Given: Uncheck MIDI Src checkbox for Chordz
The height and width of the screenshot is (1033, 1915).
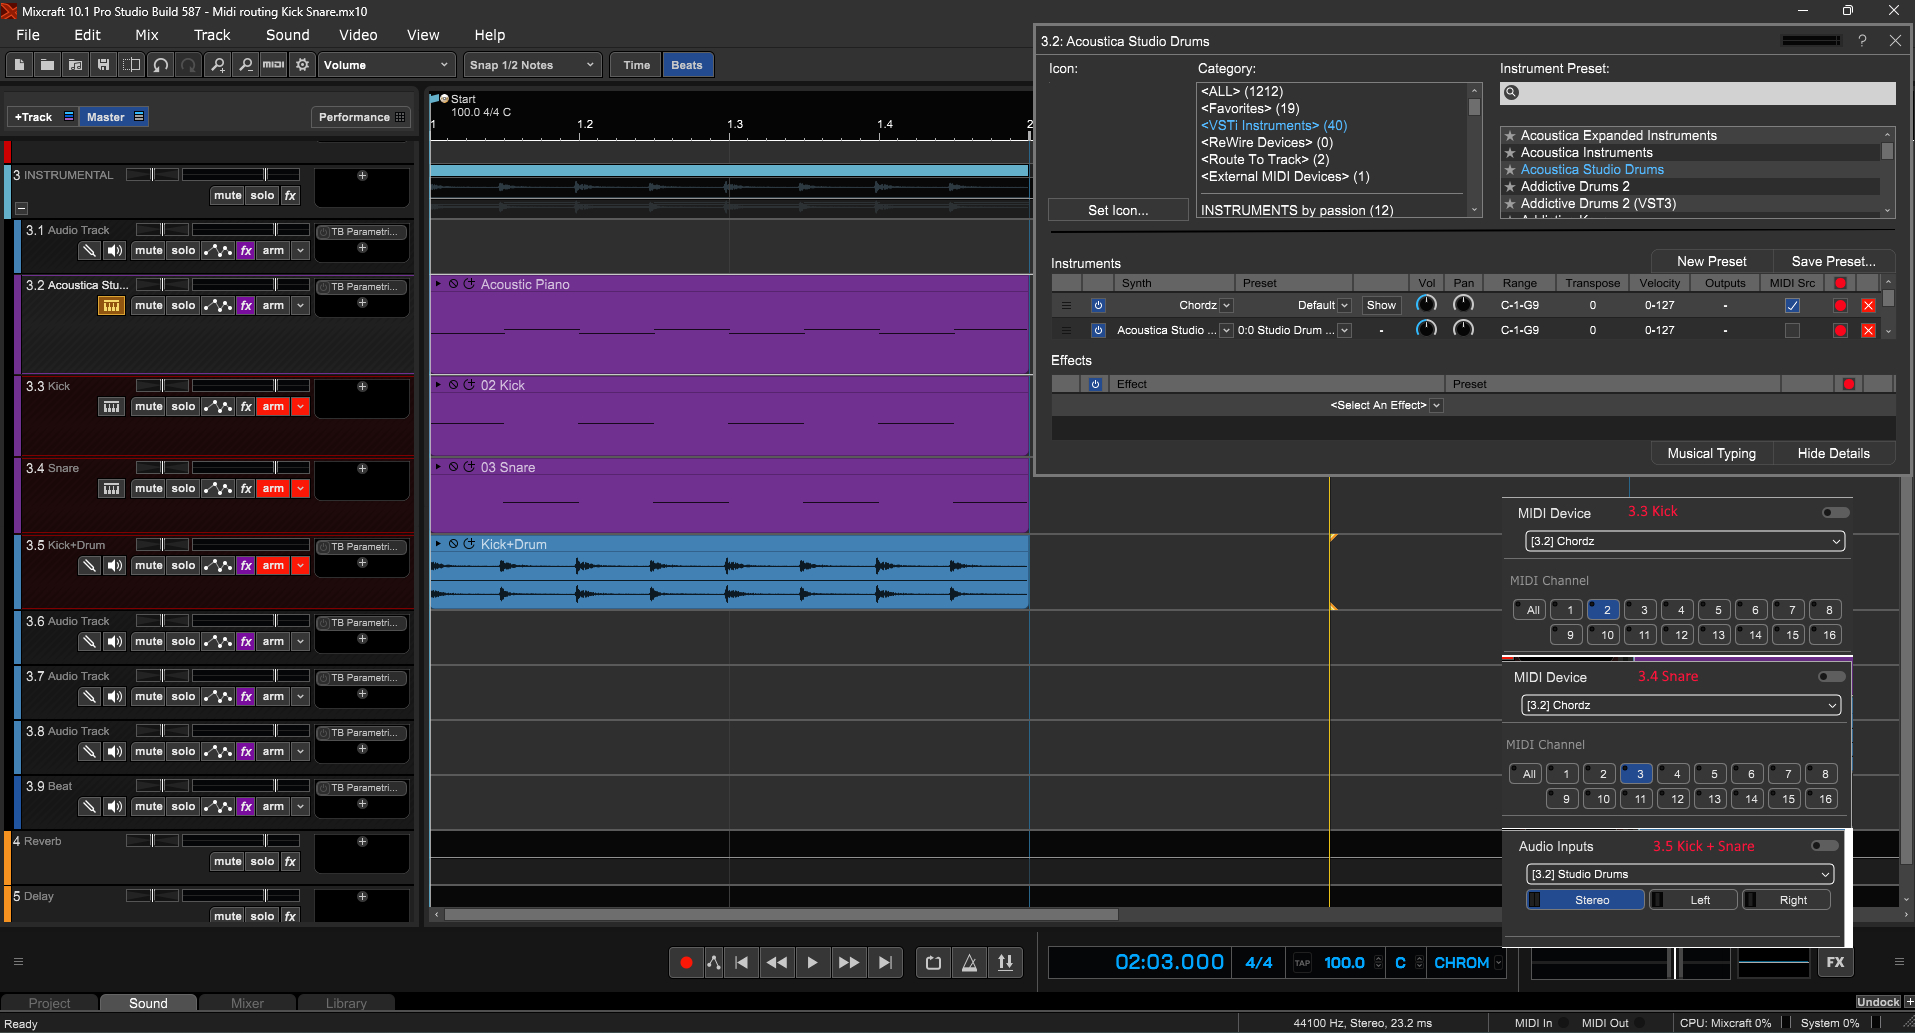Looking at the screenshot, I should (x=1792, y=305).
